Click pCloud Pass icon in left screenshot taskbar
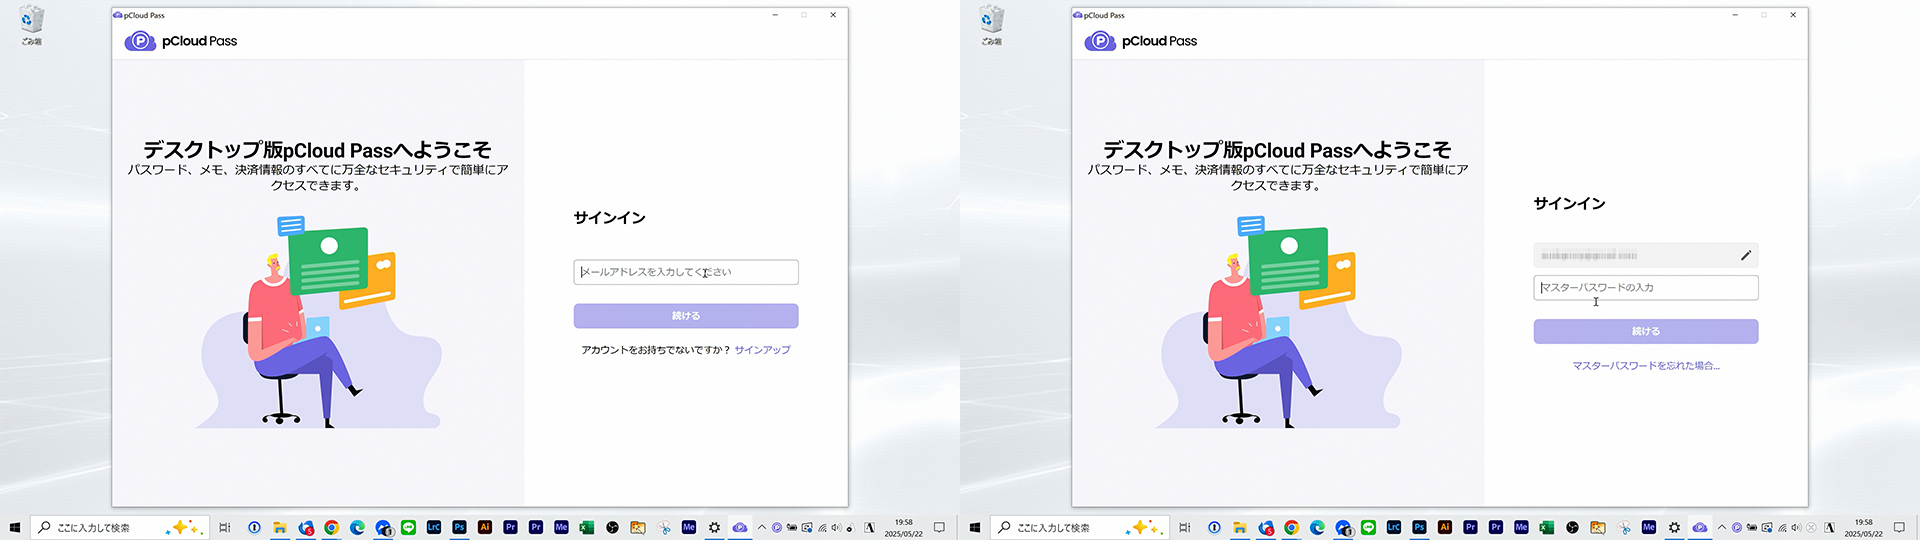 click(x=739, y=527)
